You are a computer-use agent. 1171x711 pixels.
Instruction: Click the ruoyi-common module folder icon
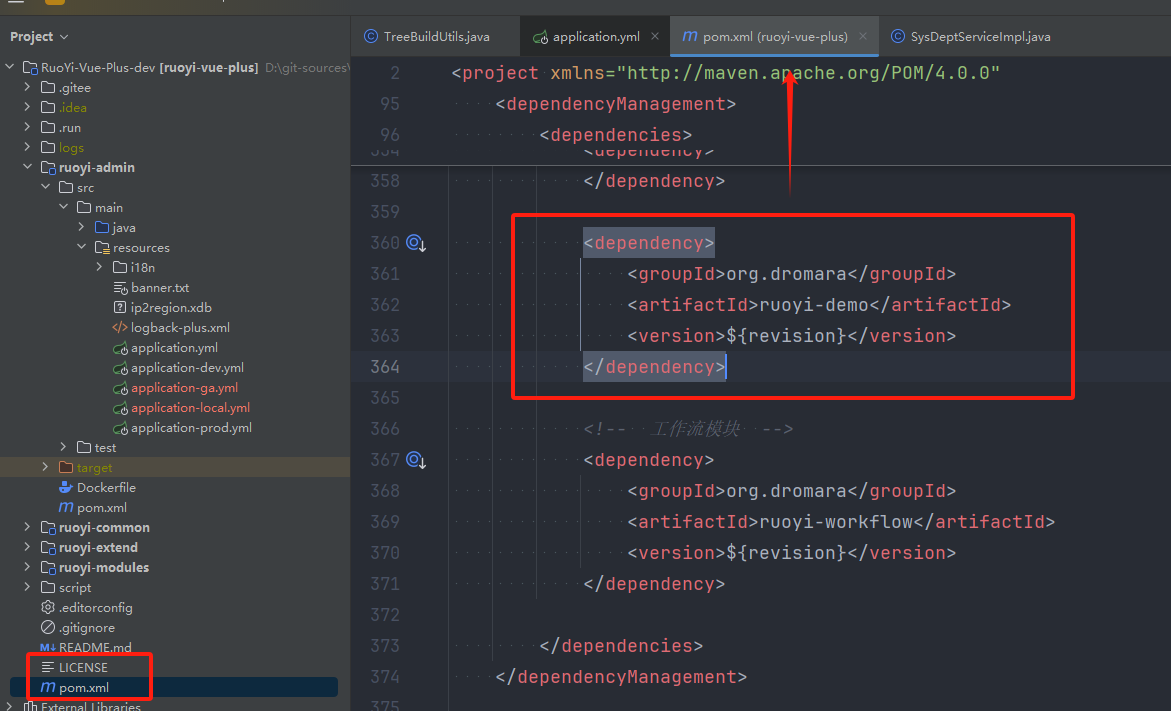[x=48, y=527]
